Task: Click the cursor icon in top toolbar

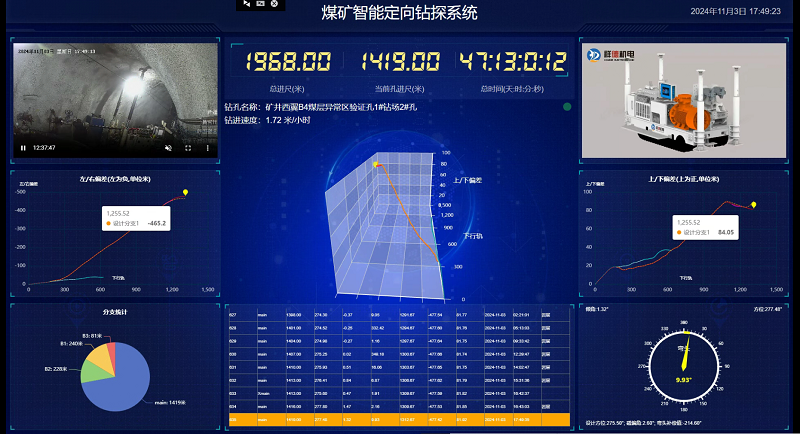Action: coord(246,5)
